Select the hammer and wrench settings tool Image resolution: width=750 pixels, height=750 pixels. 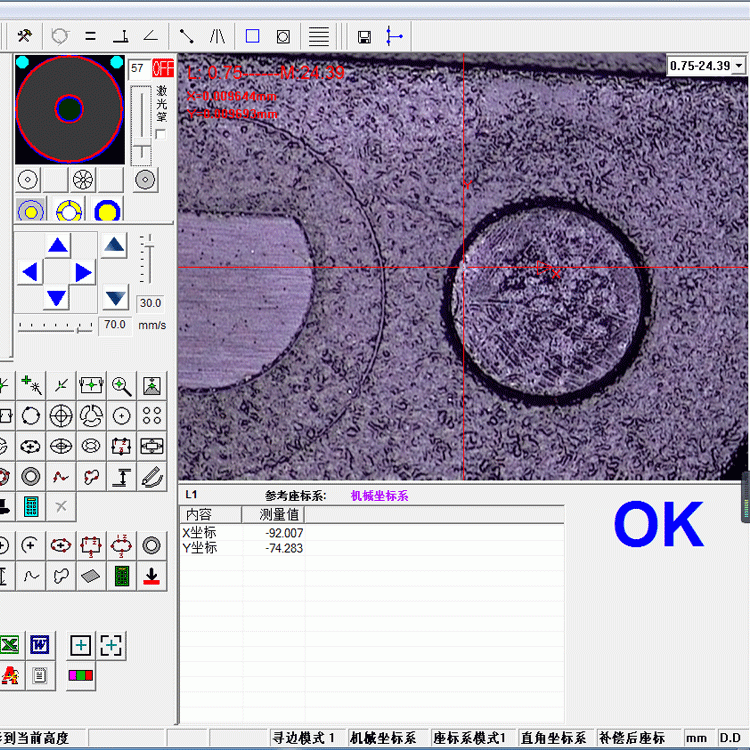tap(25, 36)
